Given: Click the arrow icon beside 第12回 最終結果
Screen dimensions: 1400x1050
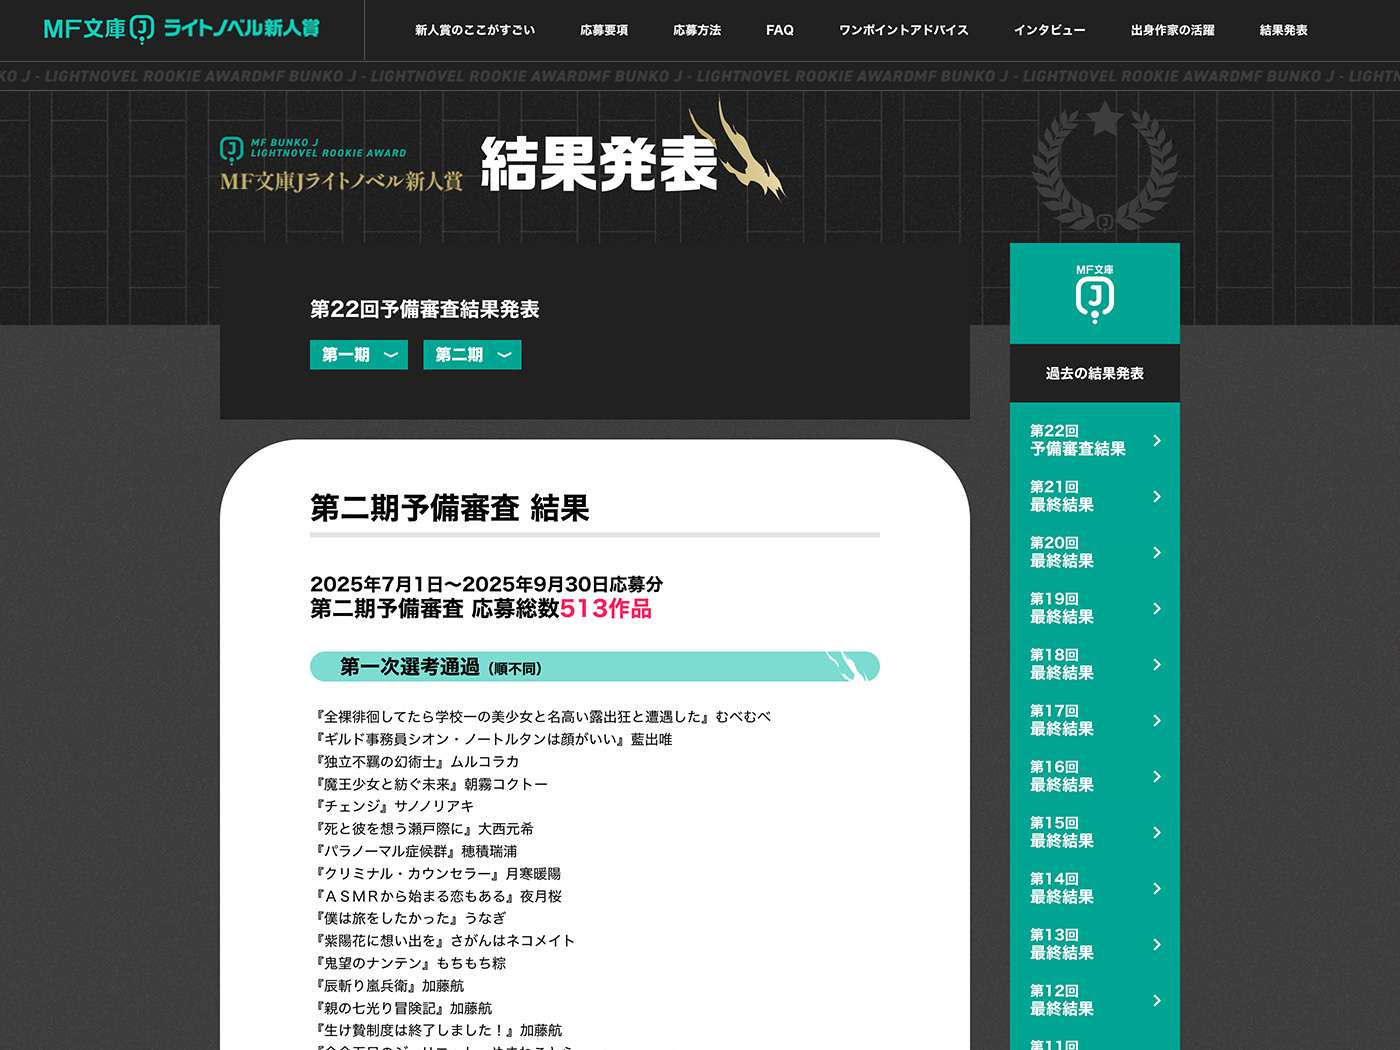Looking at the screenshot, I should point(1157,1000).
